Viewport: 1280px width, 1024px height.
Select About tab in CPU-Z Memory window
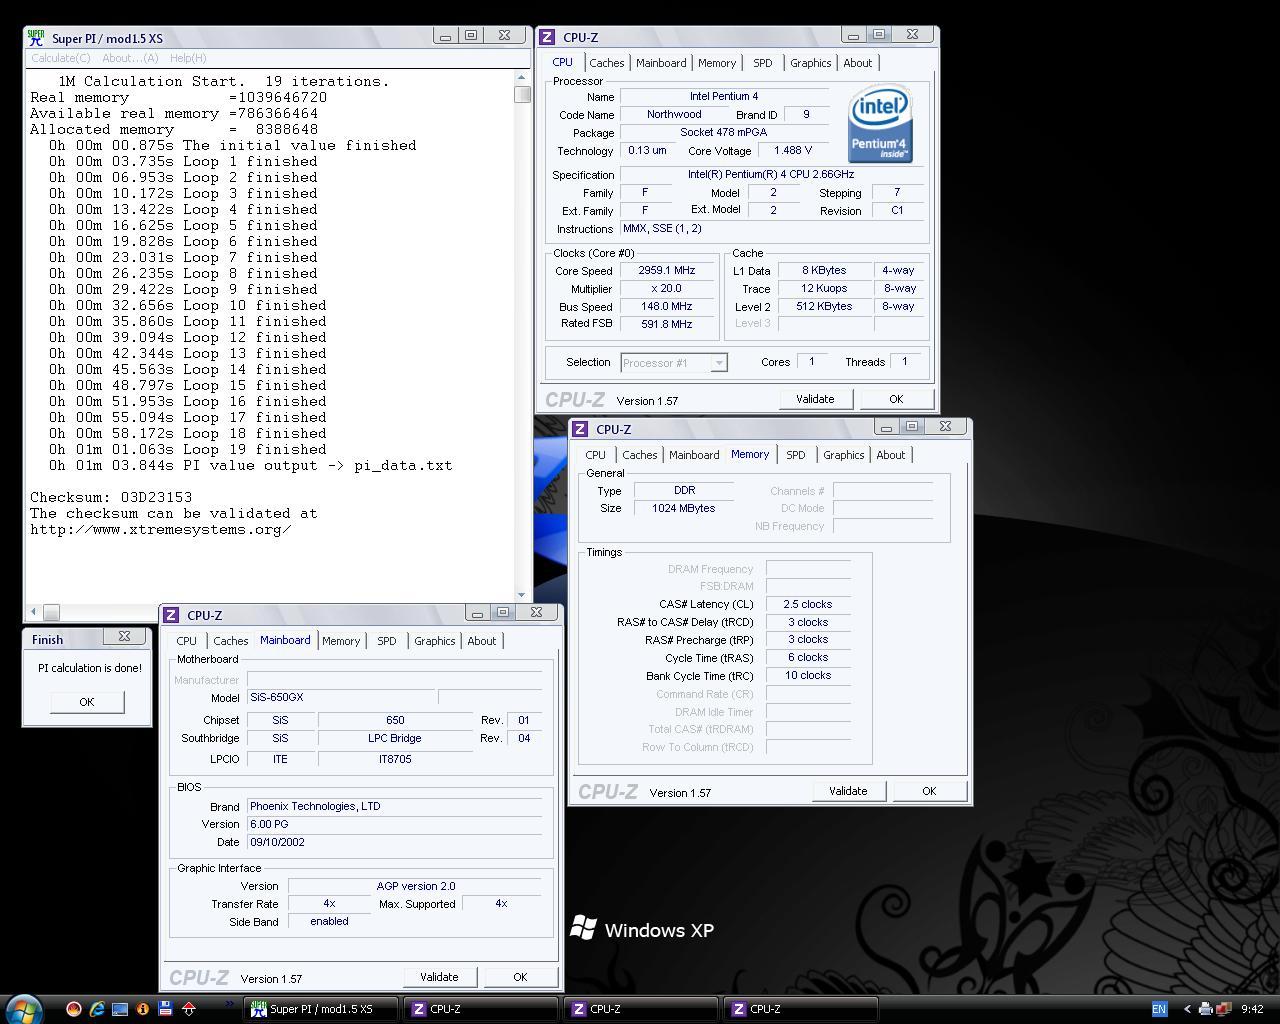(x=891, y=455)
